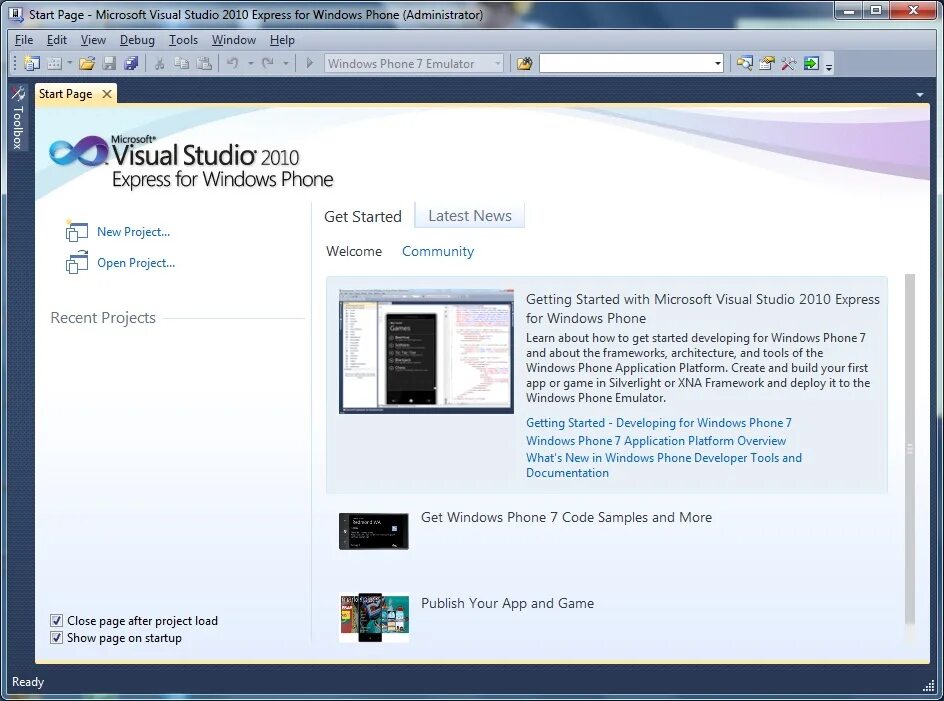
Task: Click the Open Project... link
Action: tap(136, 263)
